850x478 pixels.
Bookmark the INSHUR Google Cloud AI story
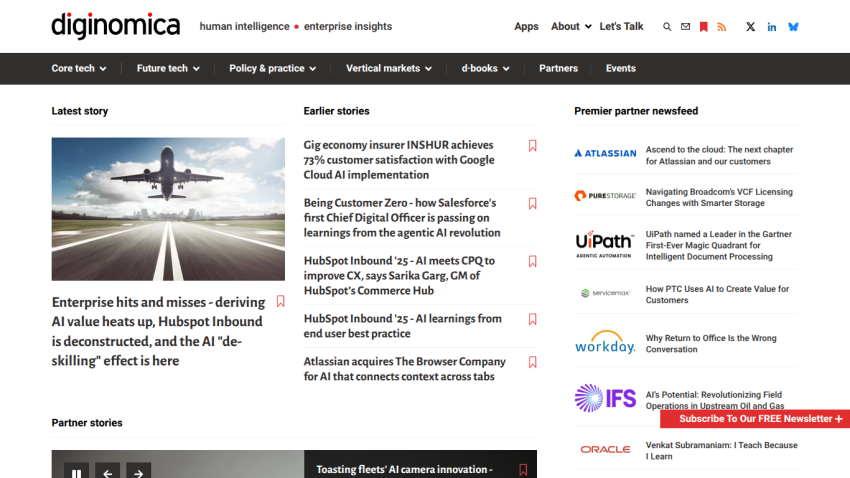[532, 145]
